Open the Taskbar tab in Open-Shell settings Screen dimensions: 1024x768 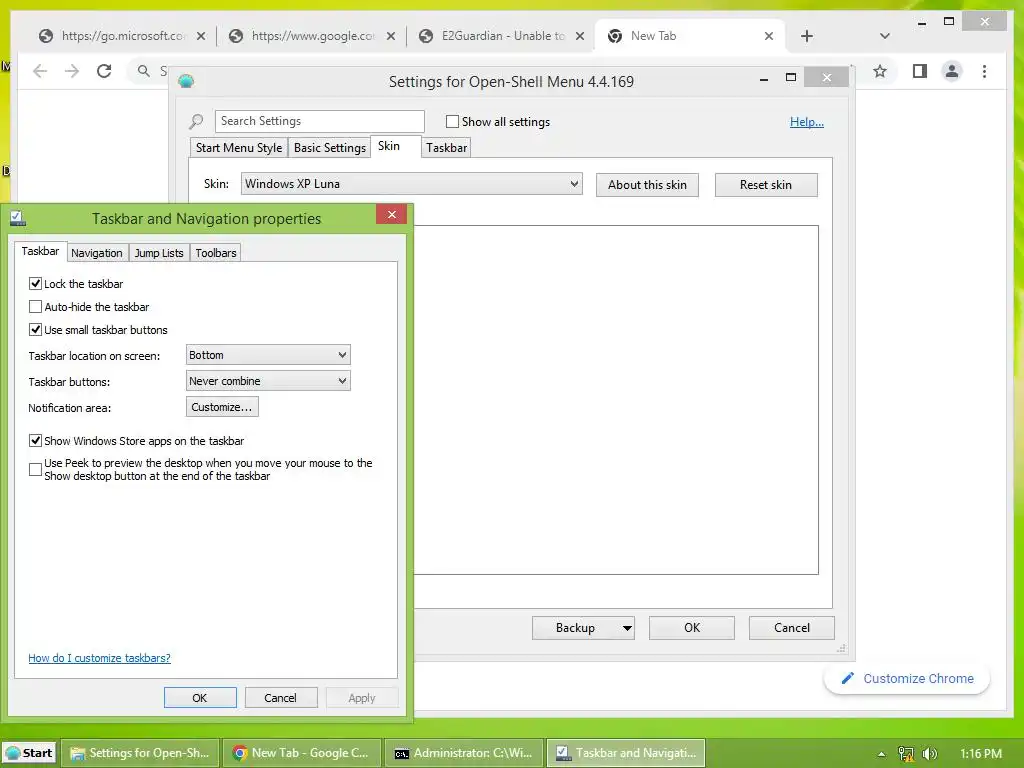(x=447, y=148)
